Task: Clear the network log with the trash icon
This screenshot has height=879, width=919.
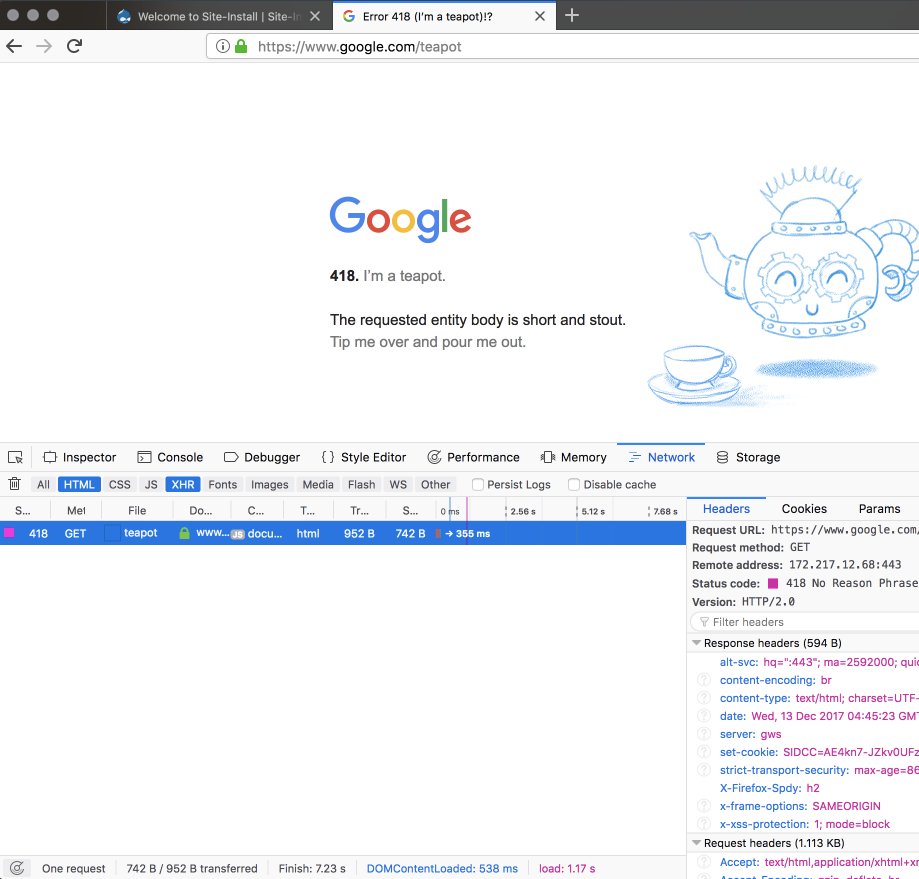Action: click(15, 484)
